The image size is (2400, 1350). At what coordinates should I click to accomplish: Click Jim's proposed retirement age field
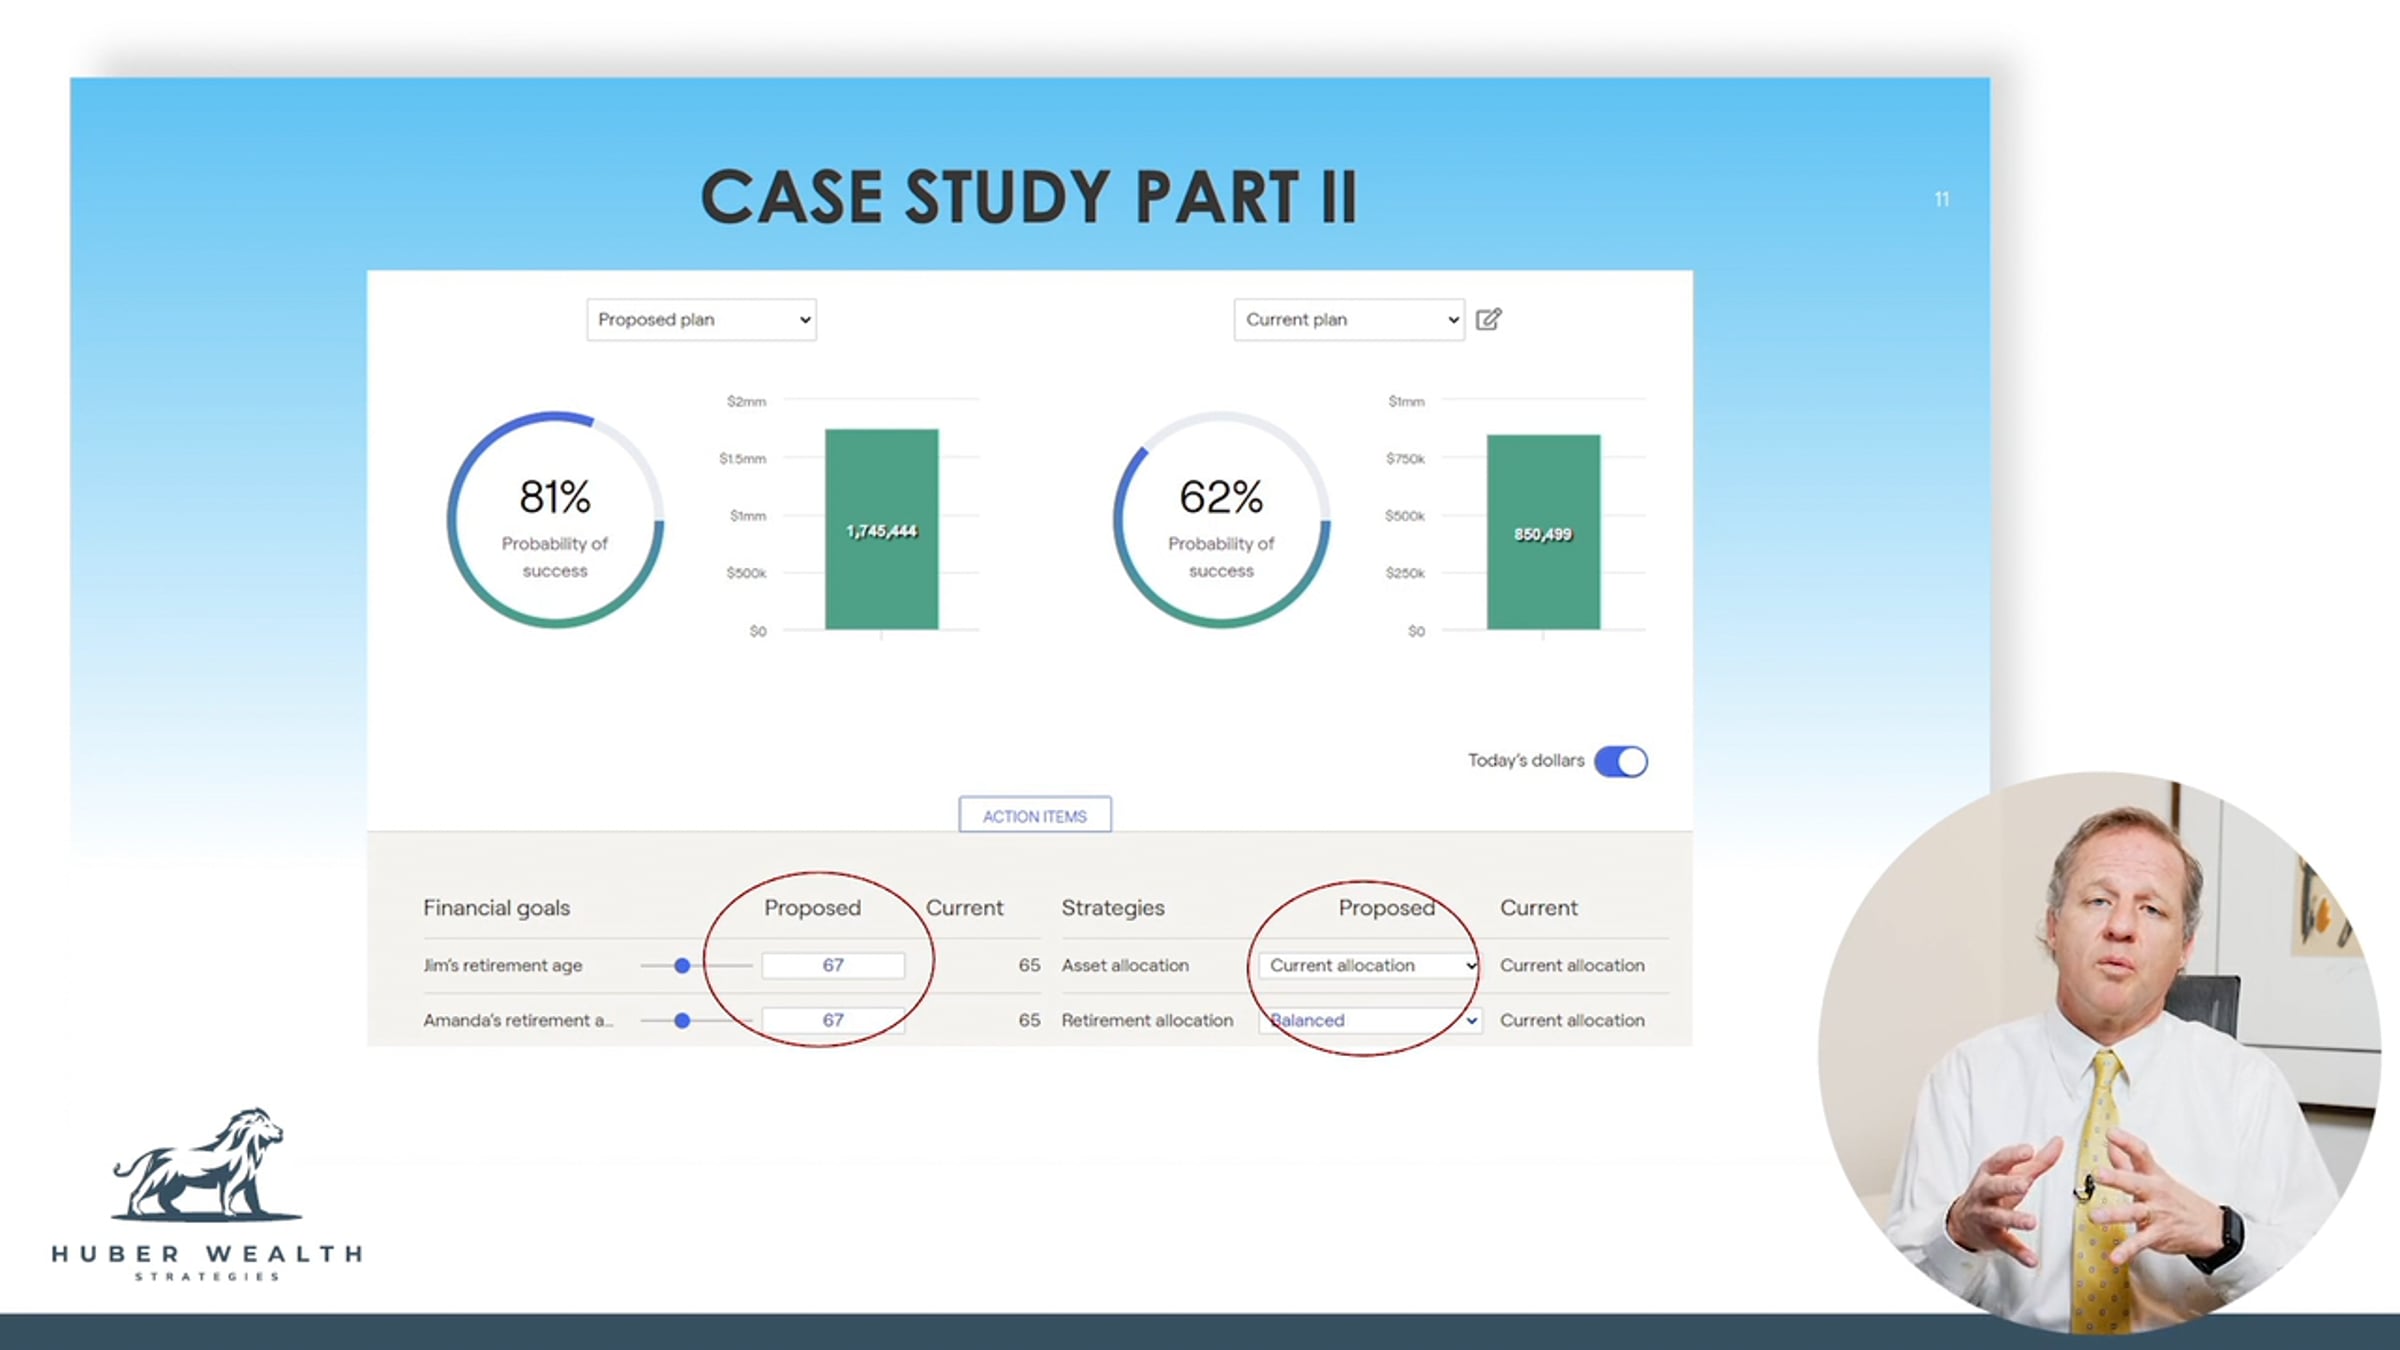point(833,965)
